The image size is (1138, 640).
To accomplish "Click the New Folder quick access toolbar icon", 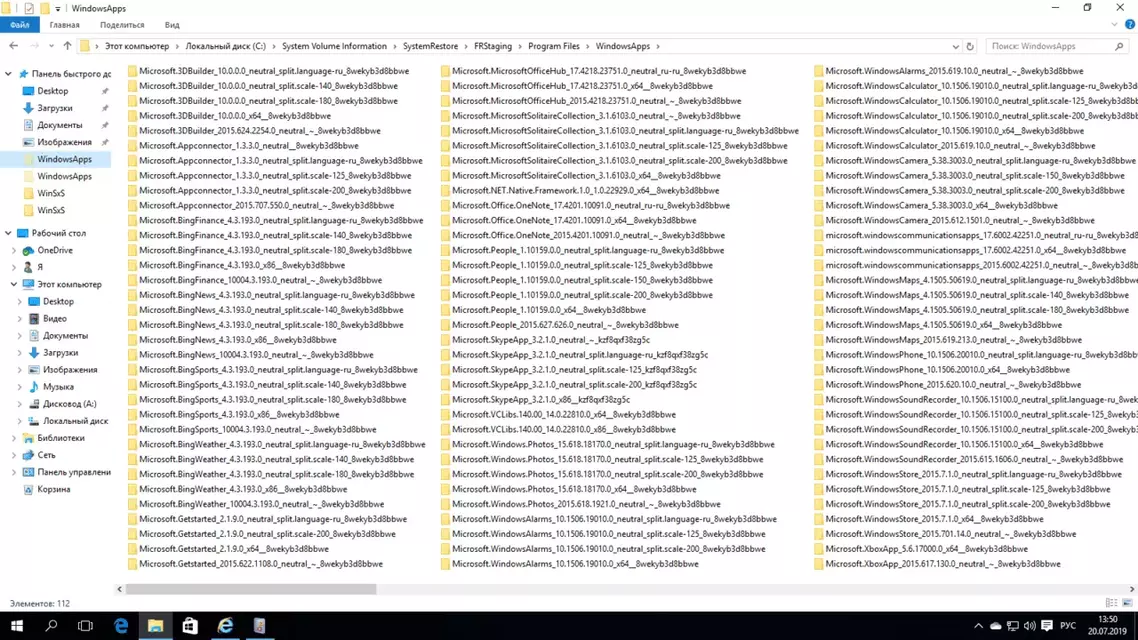I will pos(45,8).
